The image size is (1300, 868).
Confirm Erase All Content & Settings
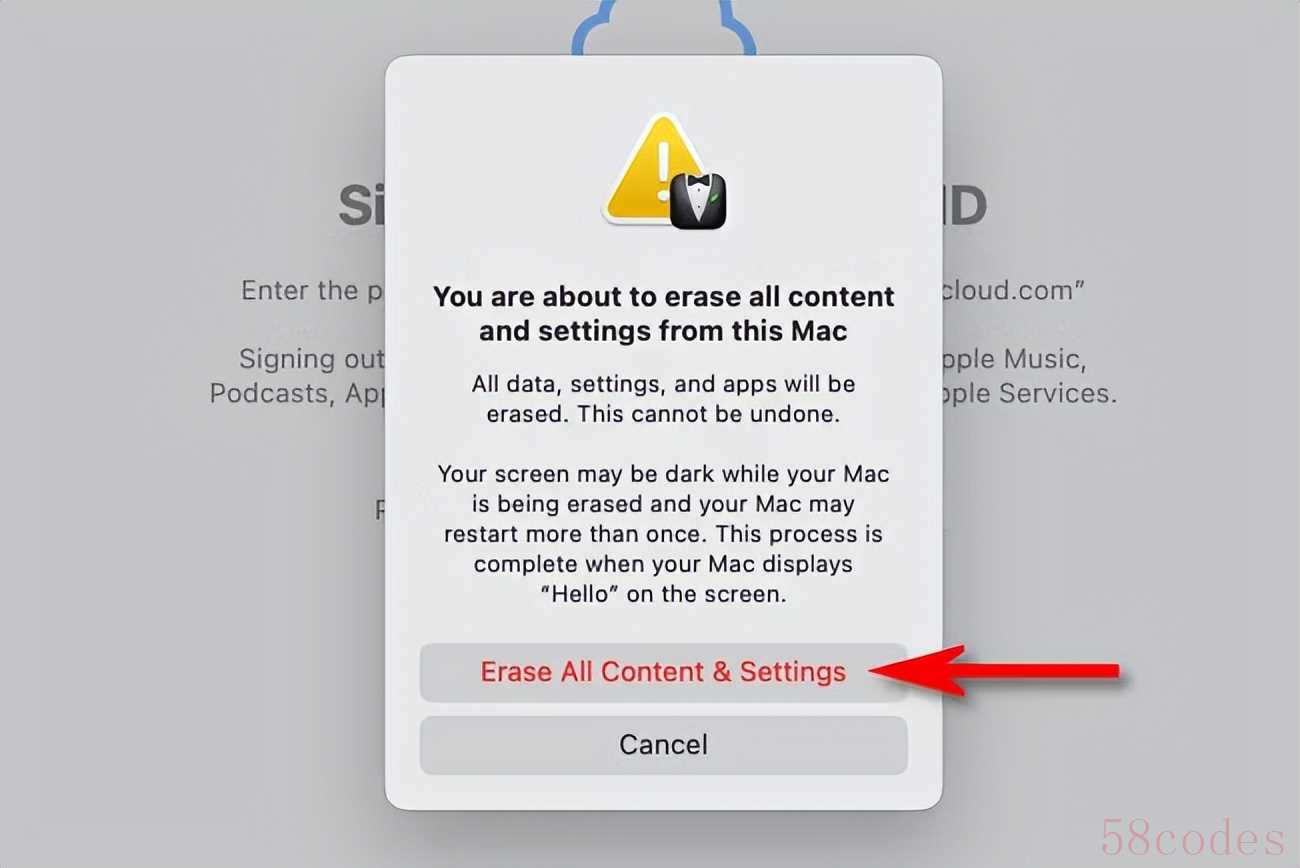pos(663,672)
